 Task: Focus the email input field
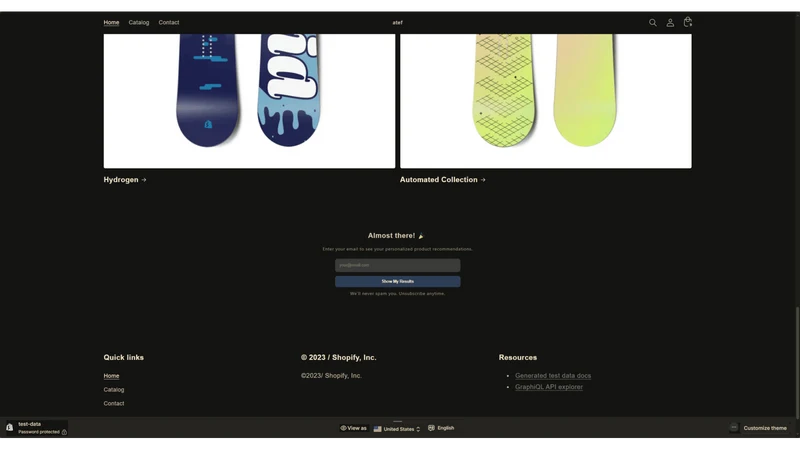[x=397, y=265]
